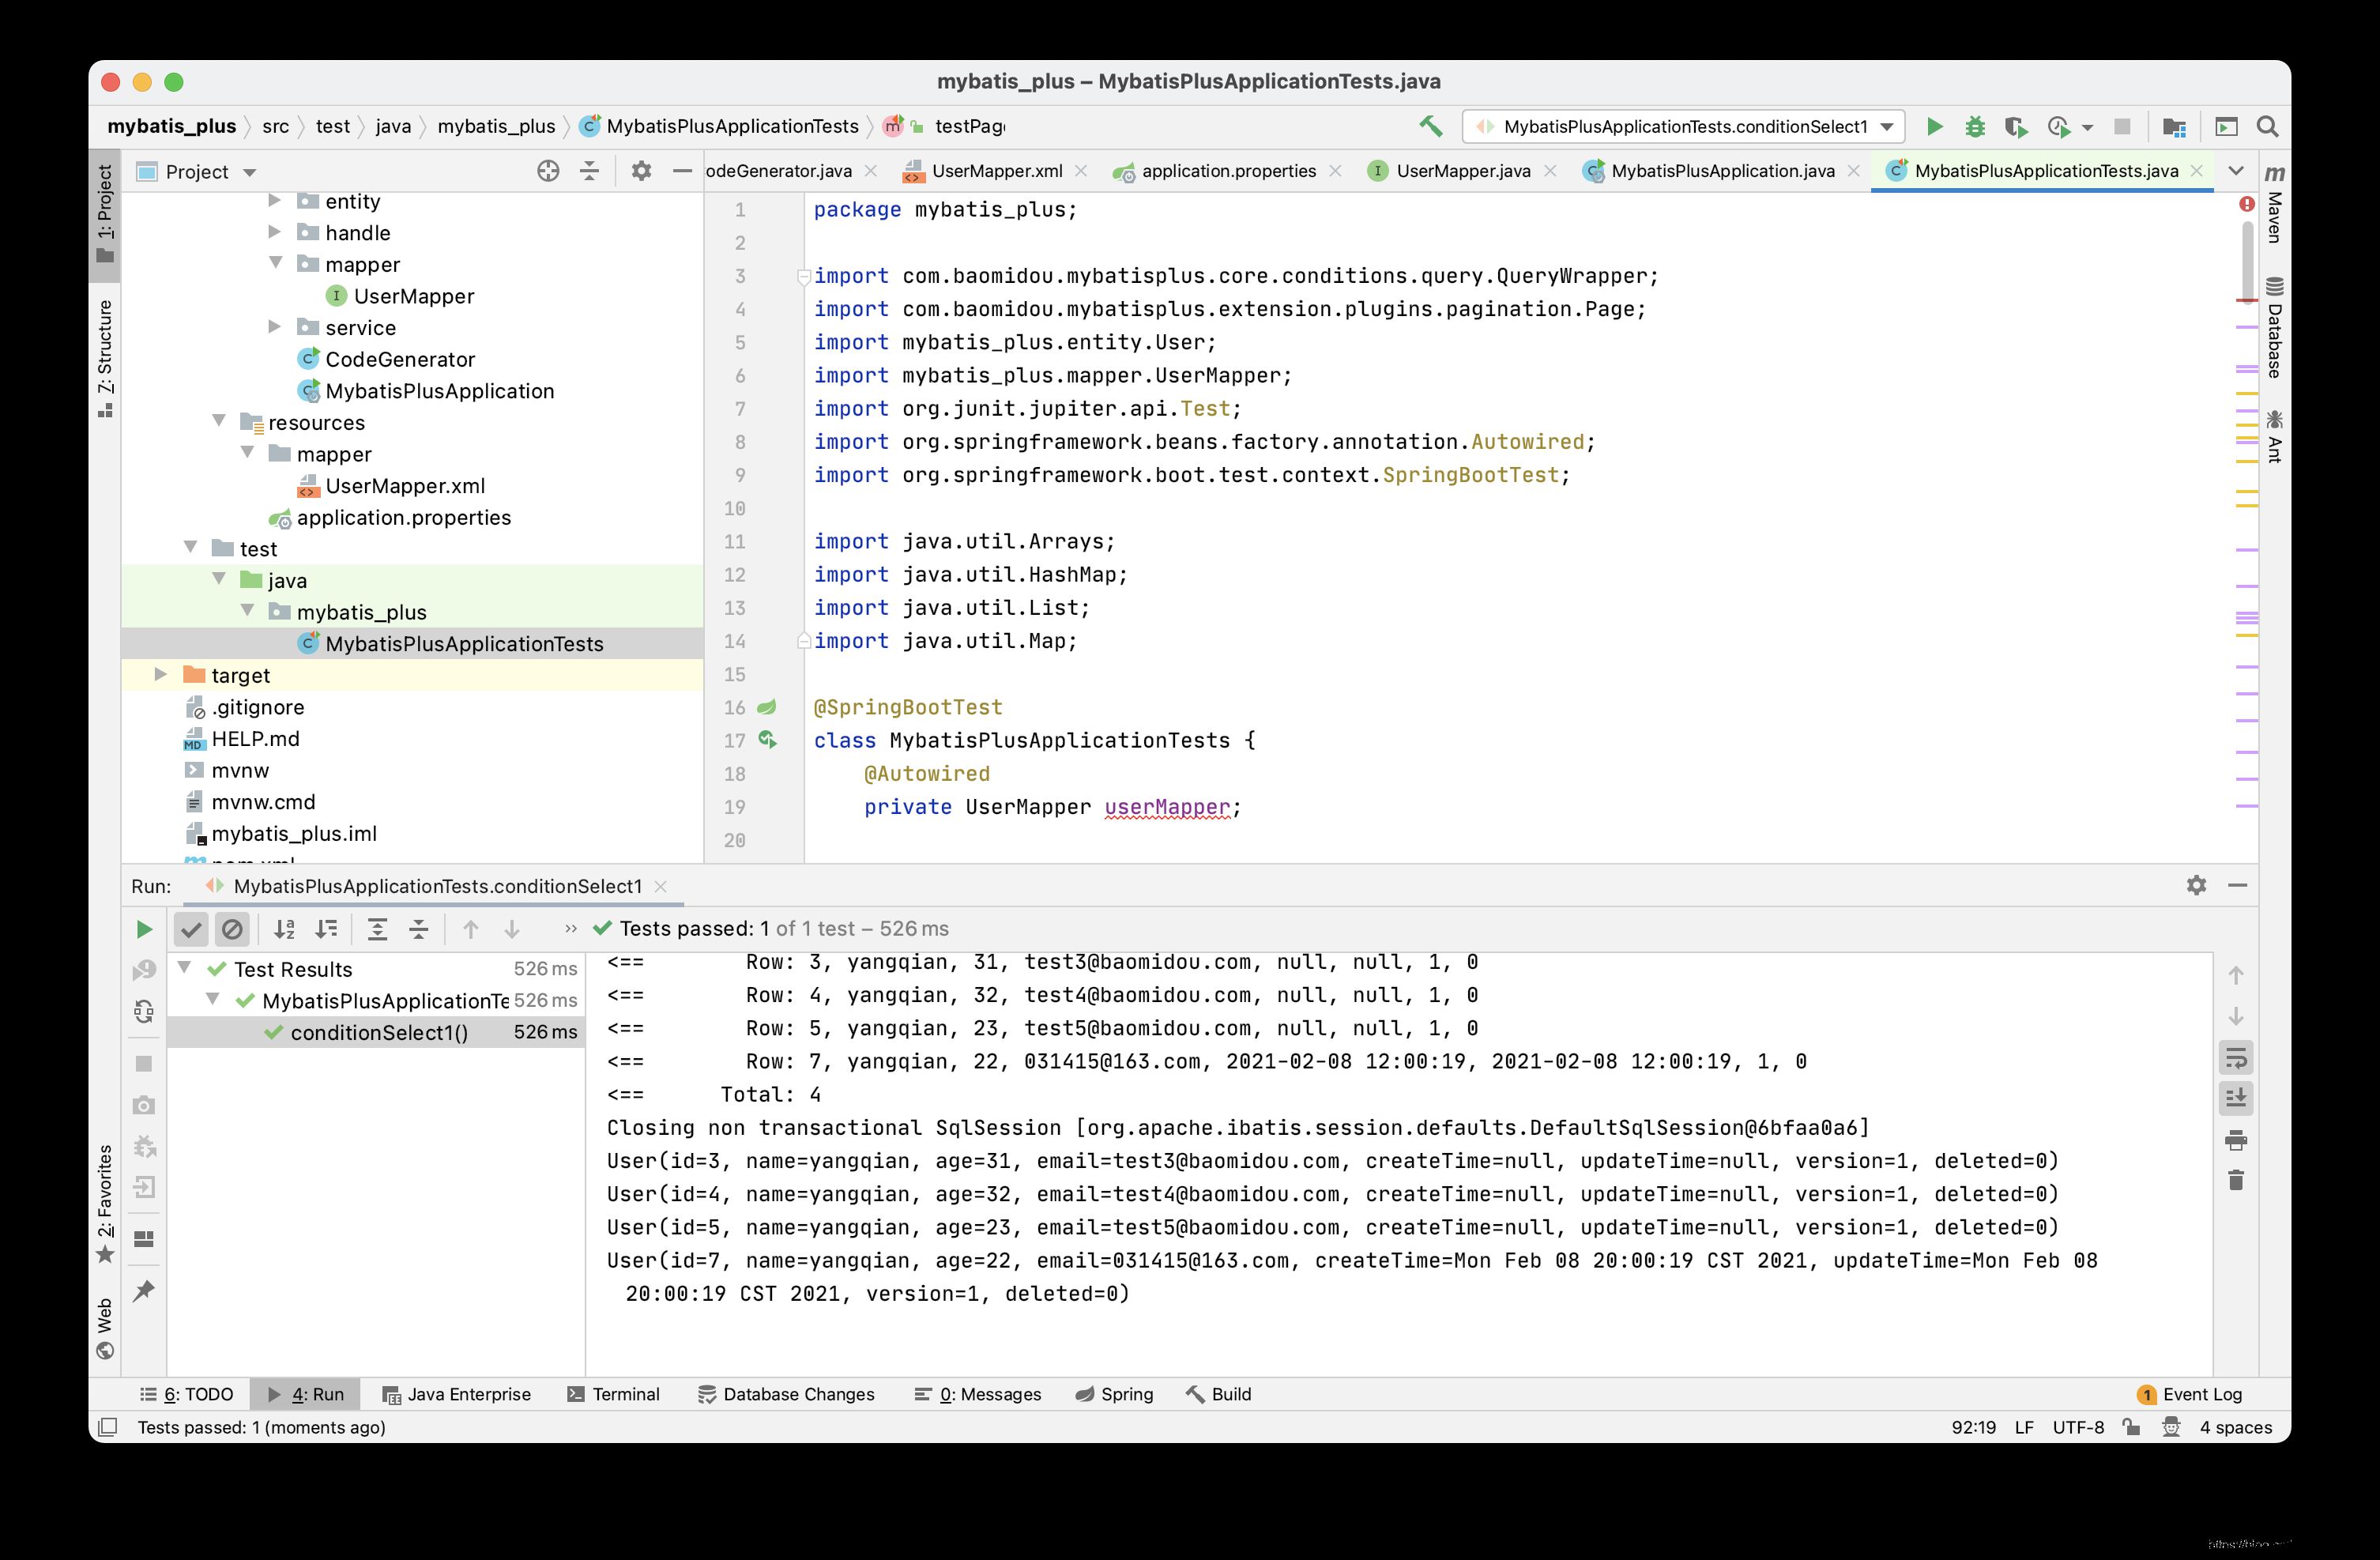Open Project panel settings gear
Screen dimensions: 2380x1560
tap(641, 171)
